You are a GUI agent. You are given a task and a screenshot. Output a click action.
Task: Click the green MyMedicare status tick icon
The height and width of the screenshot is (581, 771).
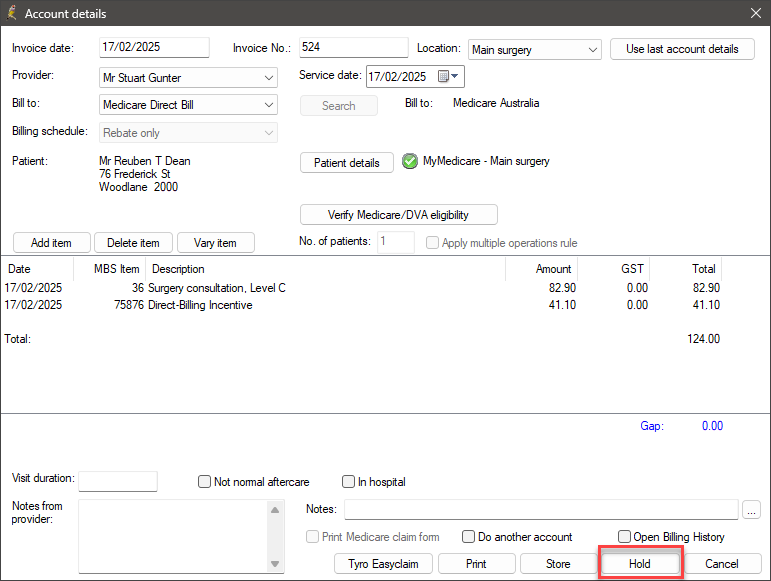pos(410,161)
